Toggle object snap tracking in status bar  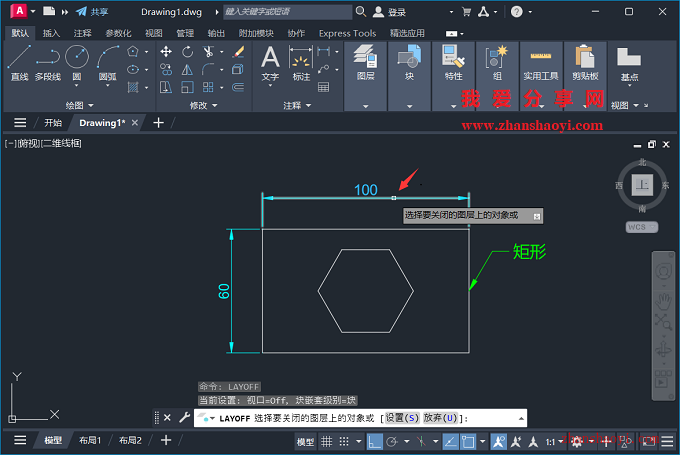[x=451, y=442]
